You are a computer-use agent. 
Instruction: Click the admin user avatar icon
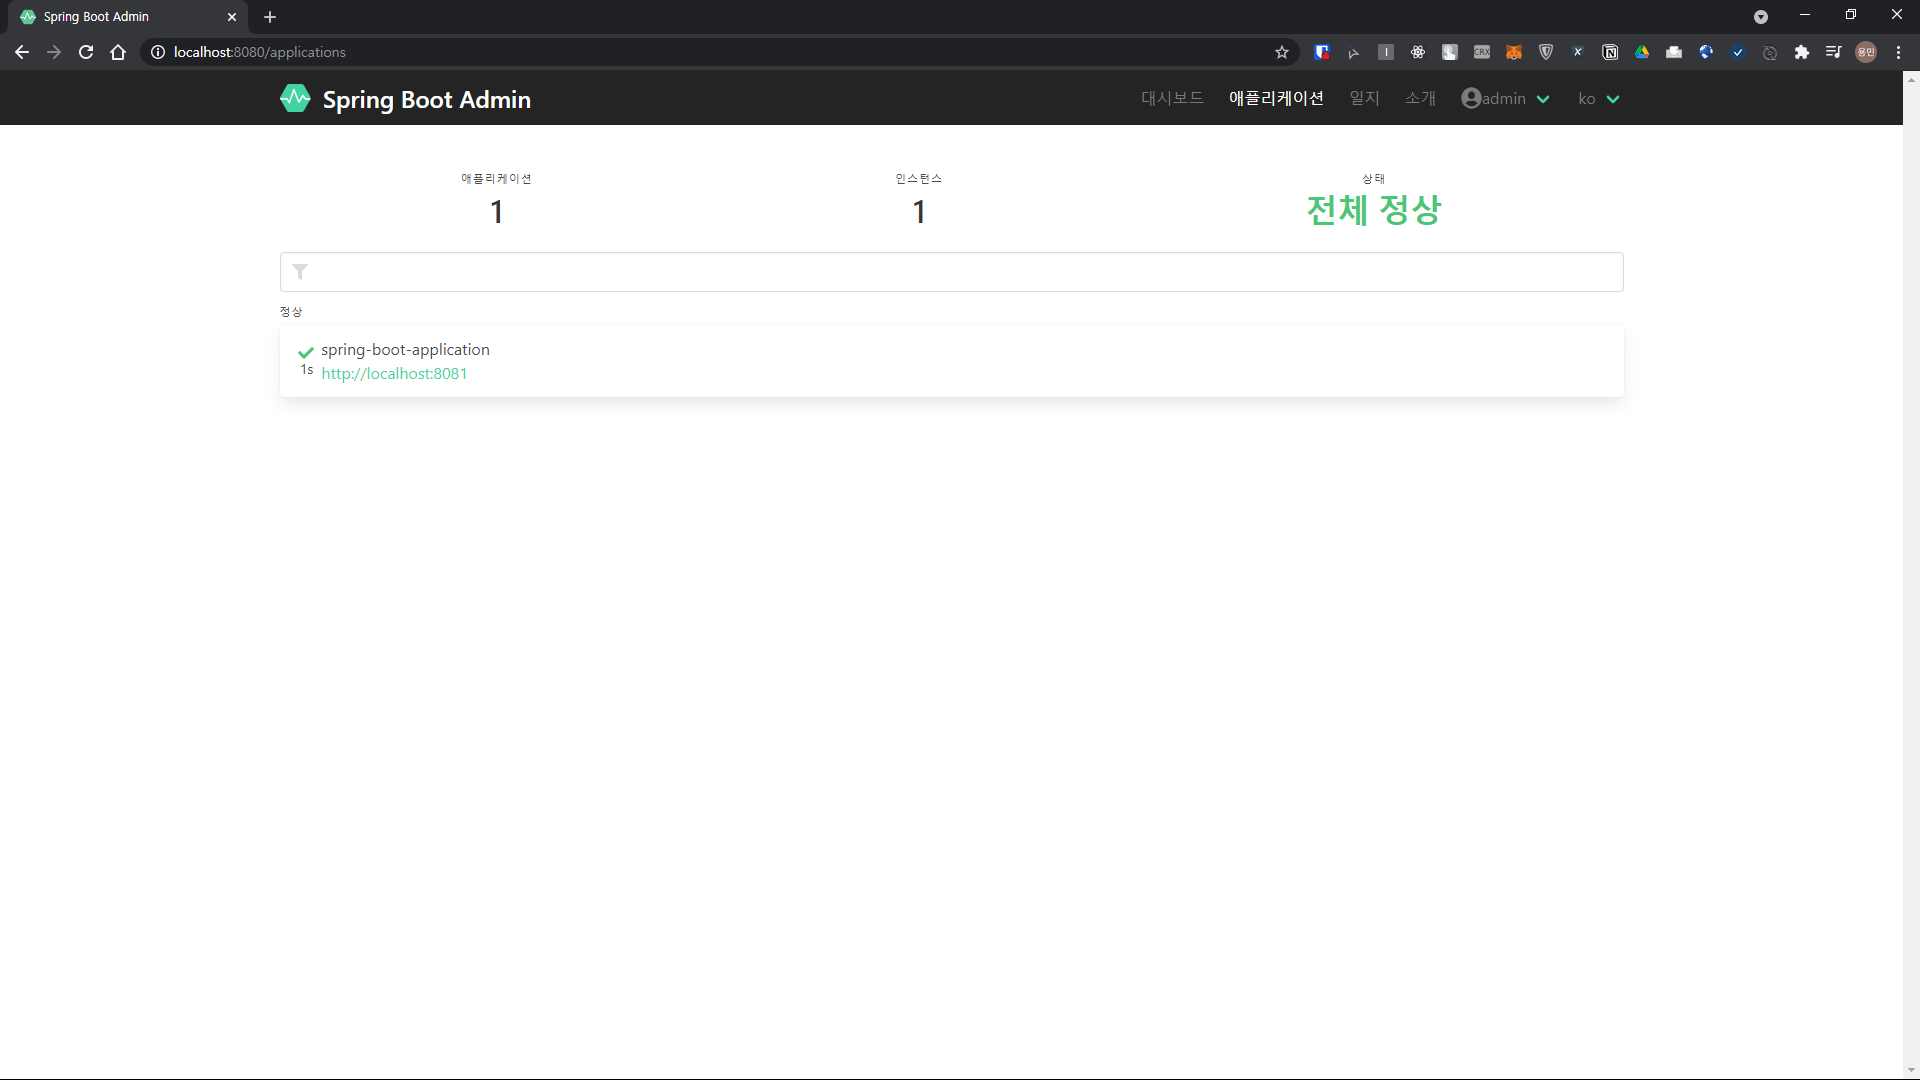1471,98
